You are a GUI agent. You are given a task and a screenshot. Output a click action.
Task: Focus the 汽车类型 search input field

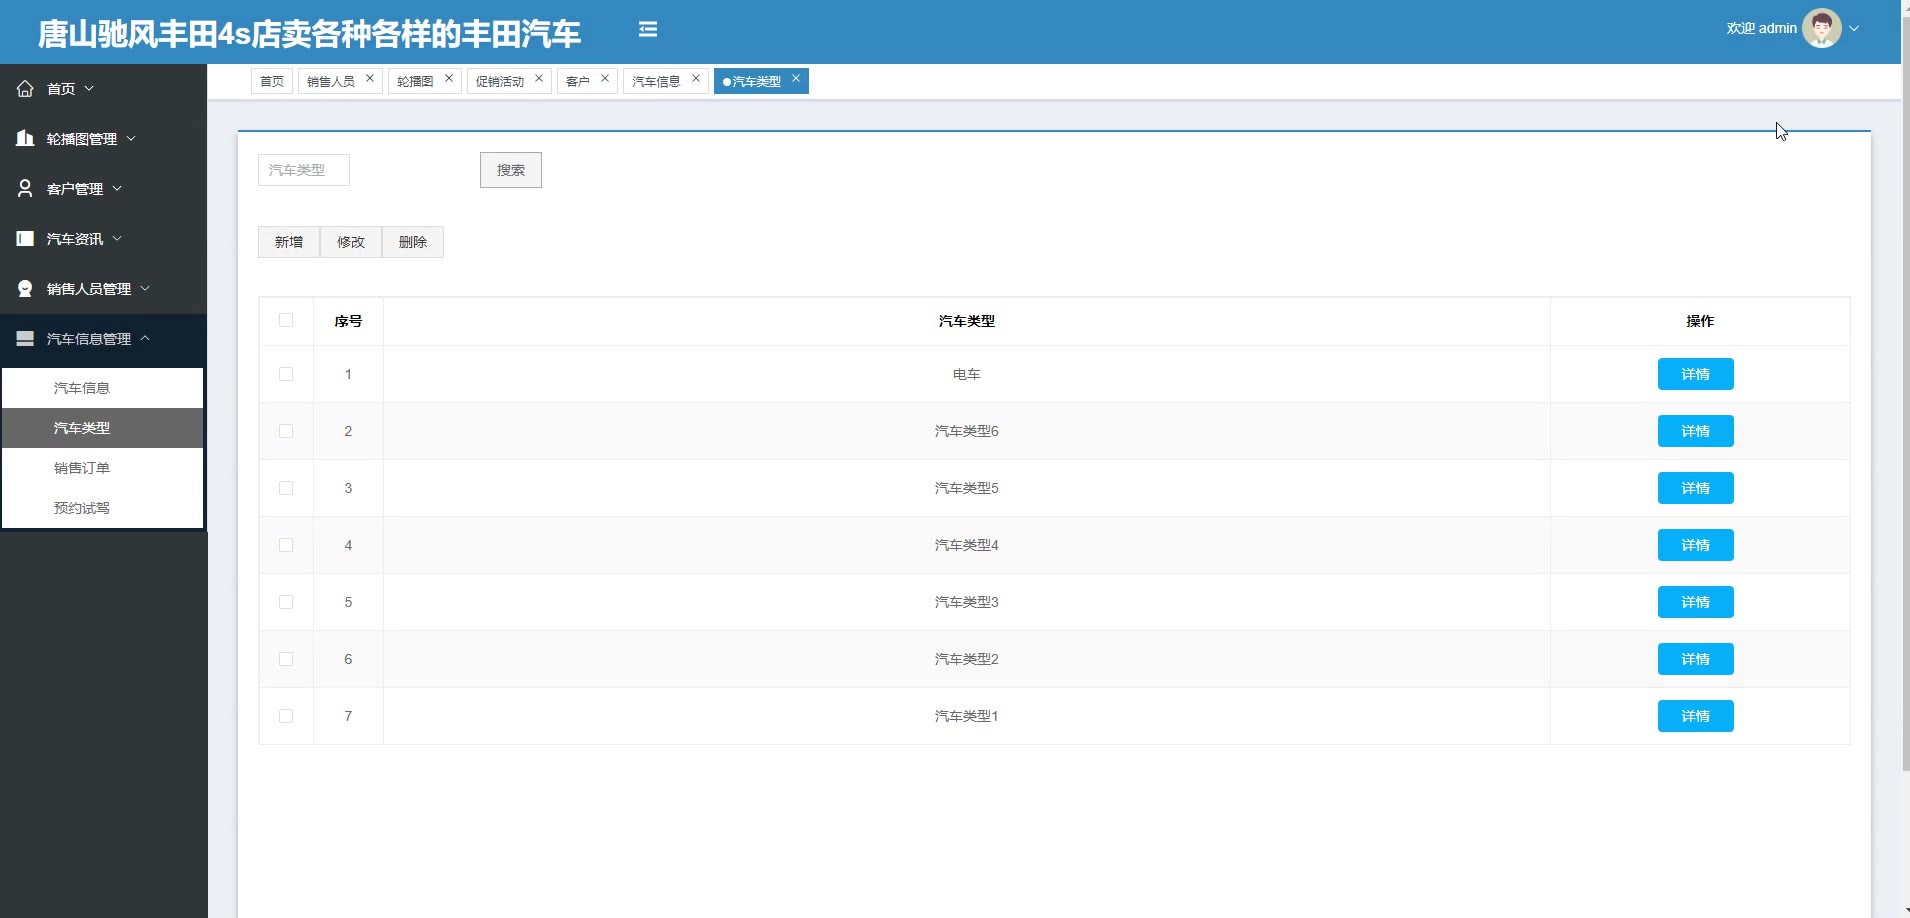(x=304, y=170)
